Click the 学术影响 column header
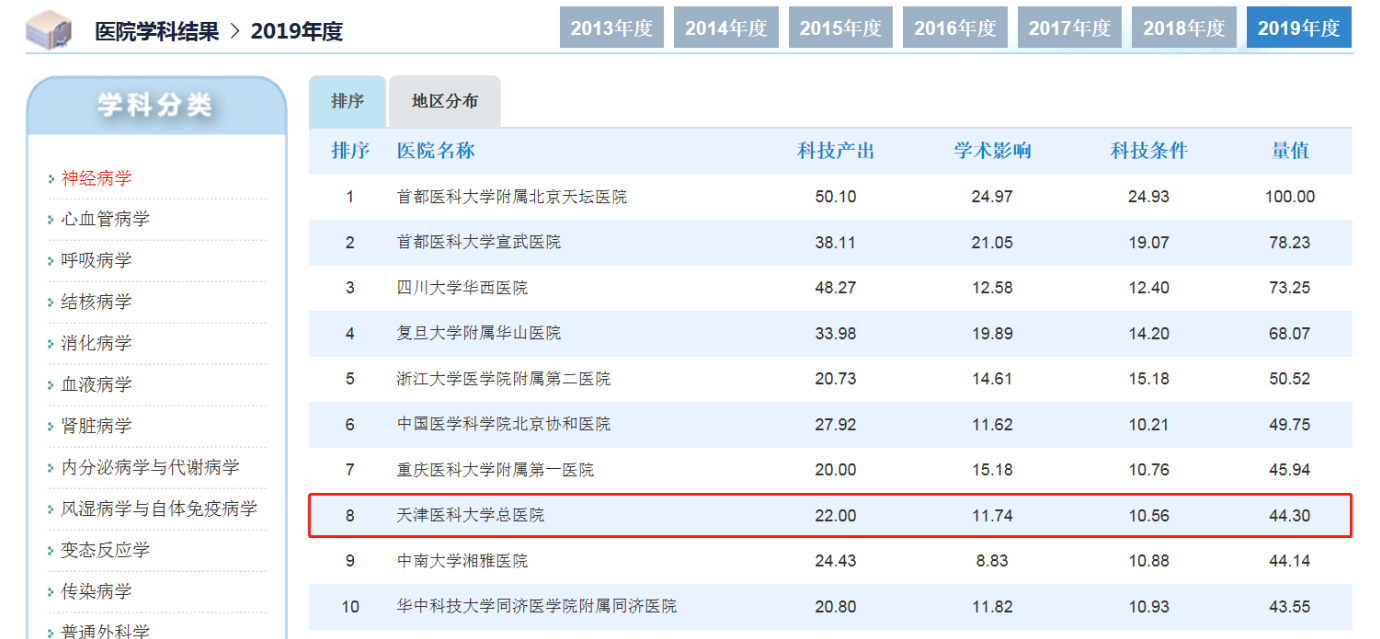The height and width of the screenshot is (639, 1380). click(992, 151)
